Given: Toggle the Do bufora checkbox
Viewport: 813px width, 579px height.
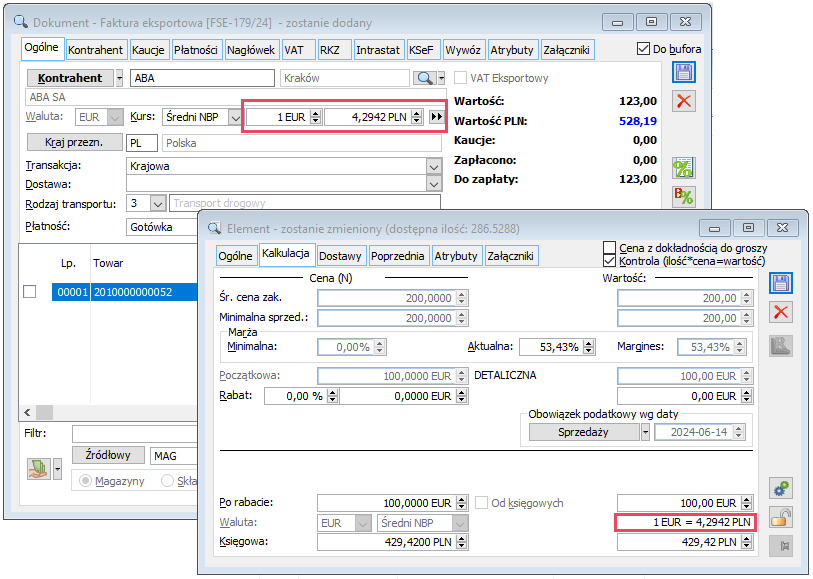Looking at the screenshot, I should [643, 49].
